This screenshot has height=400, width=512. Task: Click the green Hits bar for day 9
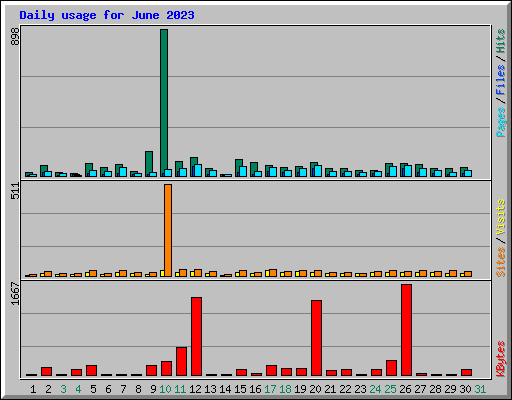coord(149,164)
